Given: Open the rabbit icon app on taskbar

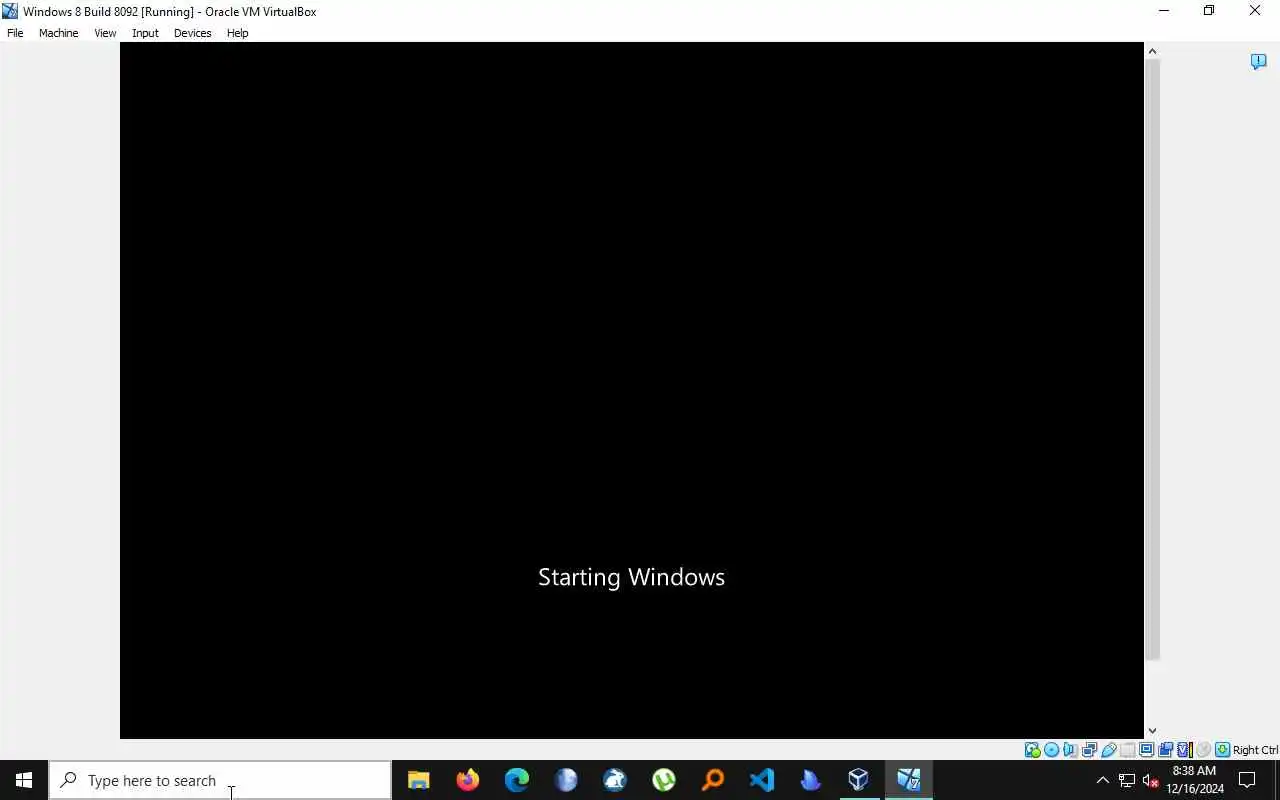Looking at the screenshot, I should 614,780.
